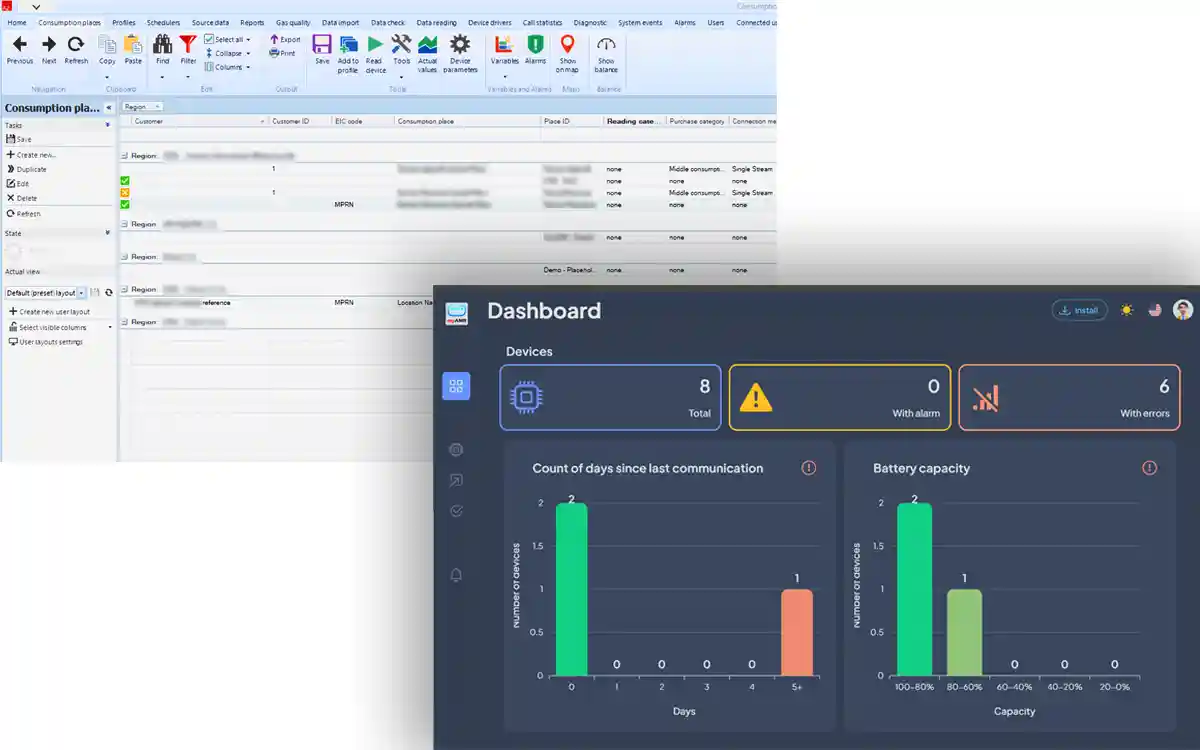Click the orange 5+ days bar
Viewport: 1200px width, 750px height.
tap(797, 633)
